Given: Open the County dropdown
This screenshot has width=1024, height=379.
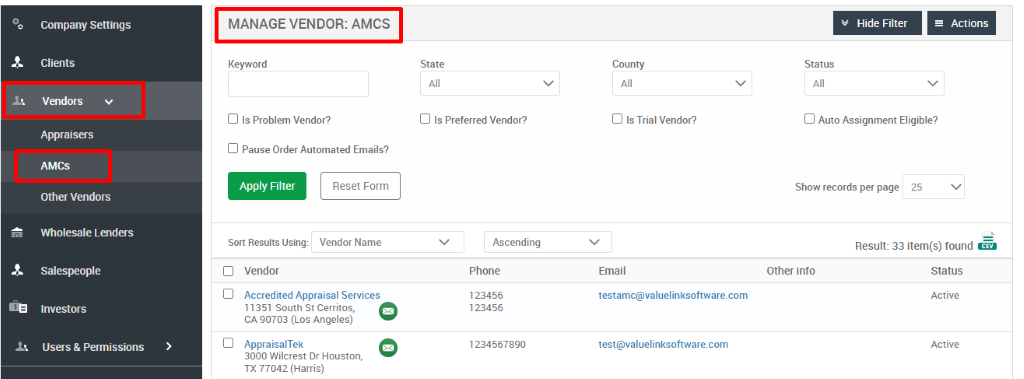Looking at the screenshot, I should pos(682,84).
